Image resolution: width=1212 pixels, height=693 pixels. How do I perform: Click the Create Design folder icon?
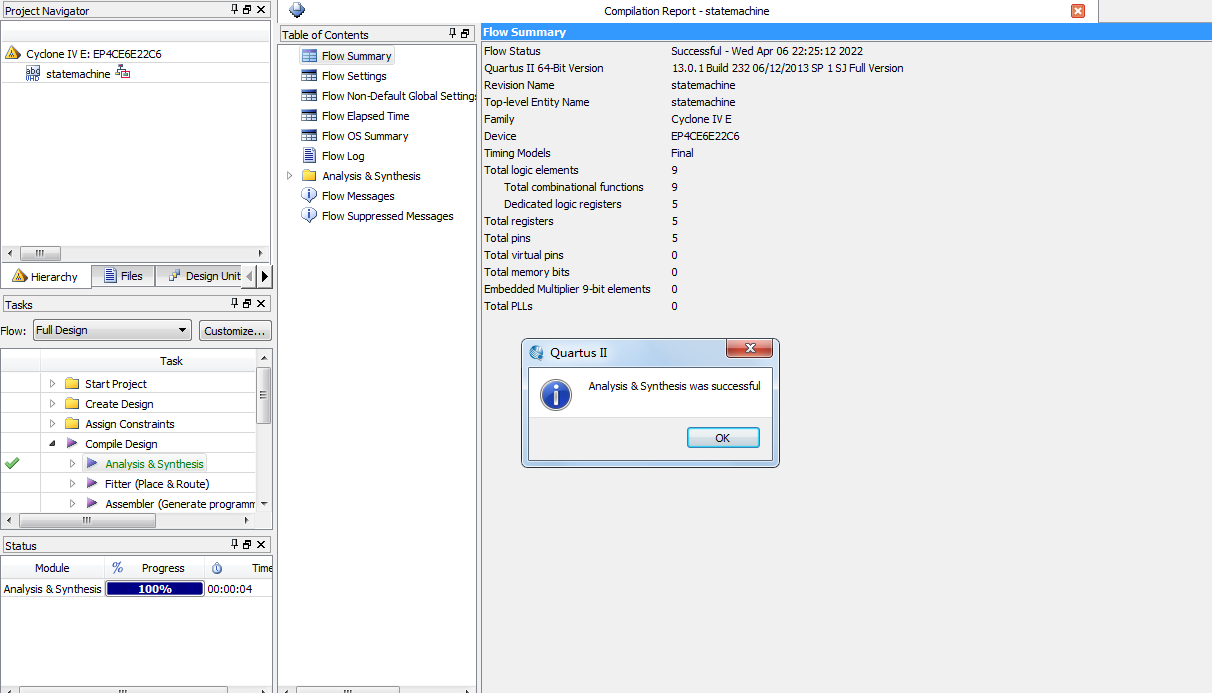tap(72, 404)
